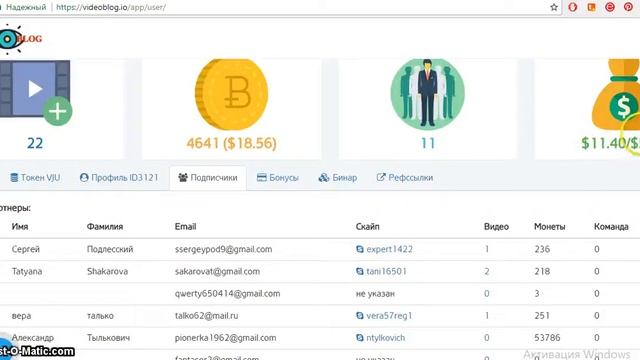Open the orange extension icon in toolbar

pos(591,7)
